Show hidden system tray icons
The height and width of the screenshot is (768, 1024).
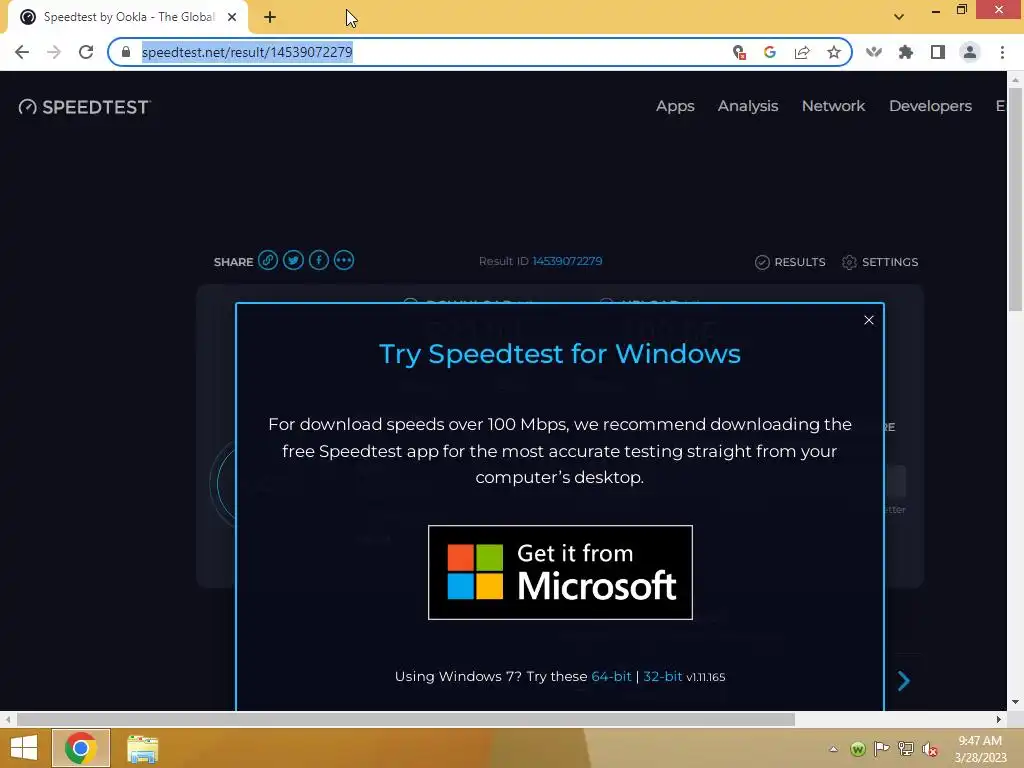click(x=833, y=749)
